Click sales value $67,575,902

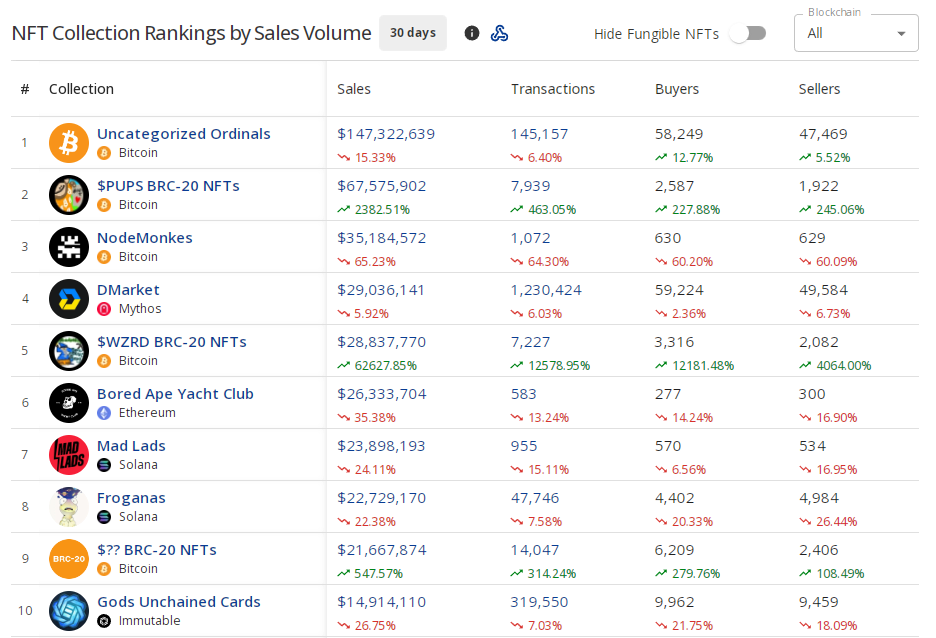pos(382,186)
